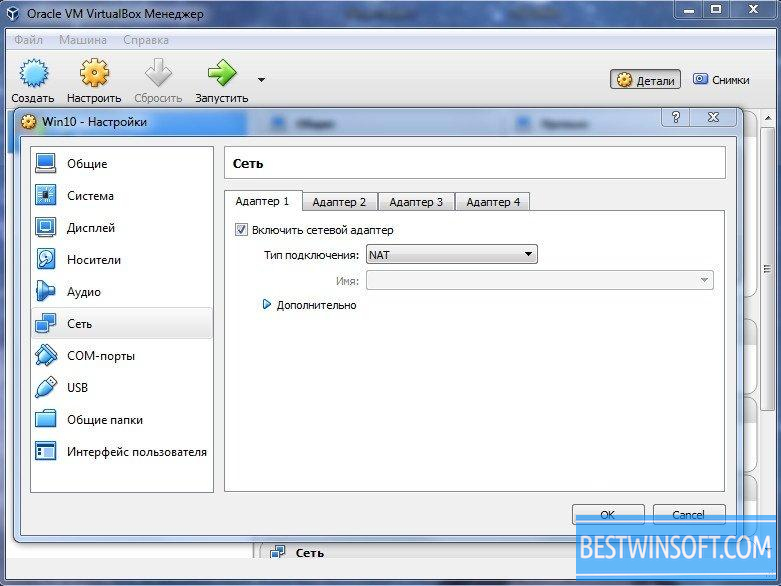The width and height of the screenshot is (781, 586).
Task: Toggle Включить сетевой адаптер checkbox
Action: 241,230
